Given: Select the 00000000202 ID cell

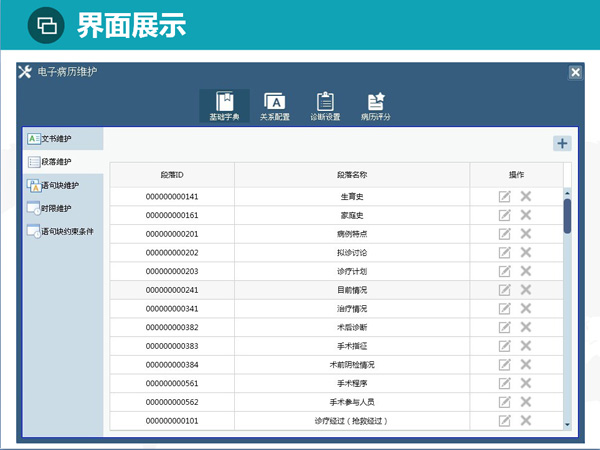Looking at the screenshot, I should [172, 253].
